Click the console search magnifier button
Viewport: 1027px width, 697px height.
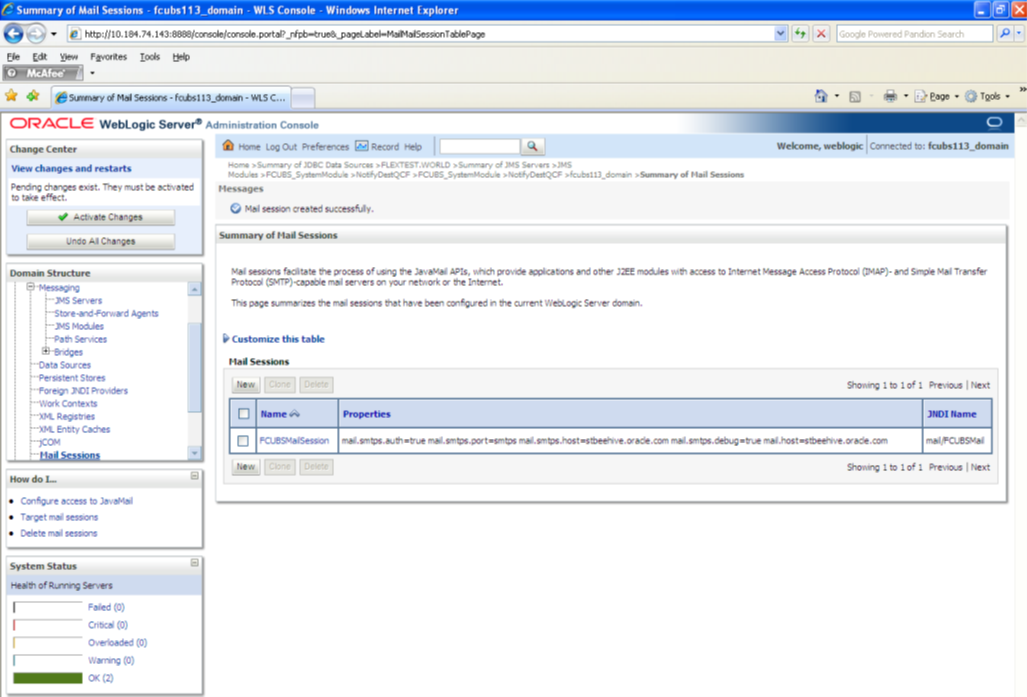[532, 147]
